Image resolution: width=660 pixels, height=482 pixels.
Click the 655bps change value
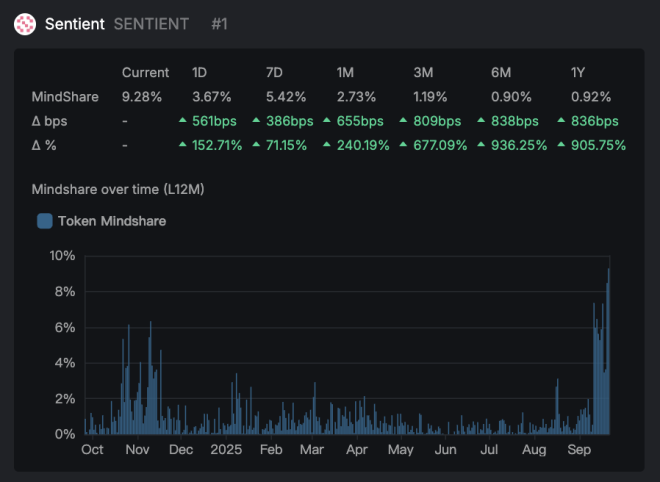pyautogui.click(x=360, y=121)
